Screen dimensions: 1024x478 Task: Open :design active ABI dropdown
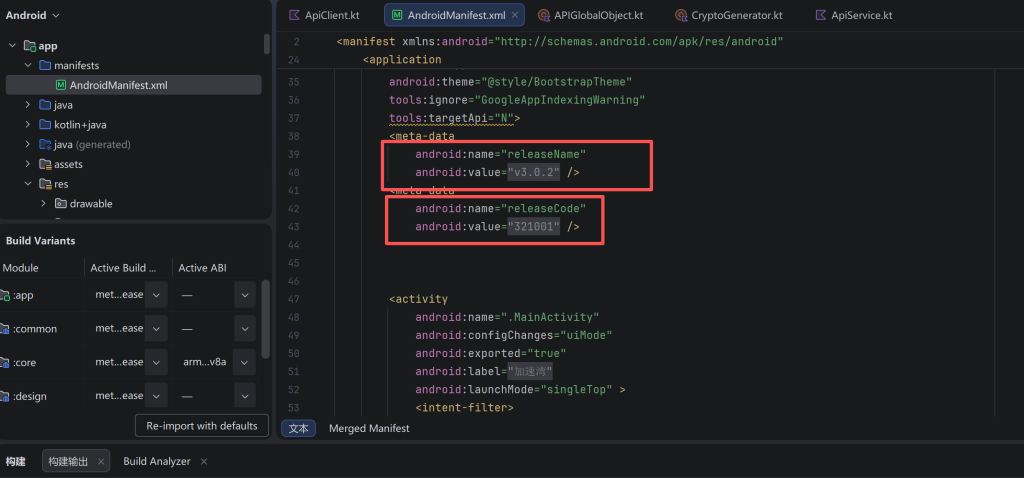[244, 396]
